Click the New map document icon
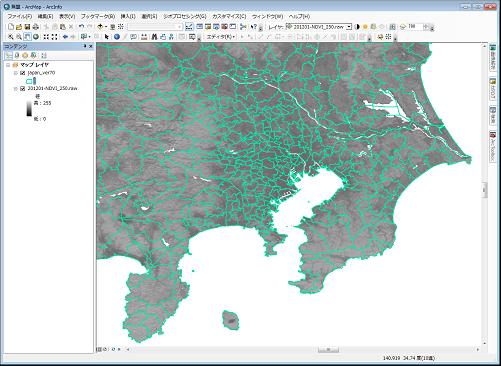501x366 pixels. [x=11, y=27]
